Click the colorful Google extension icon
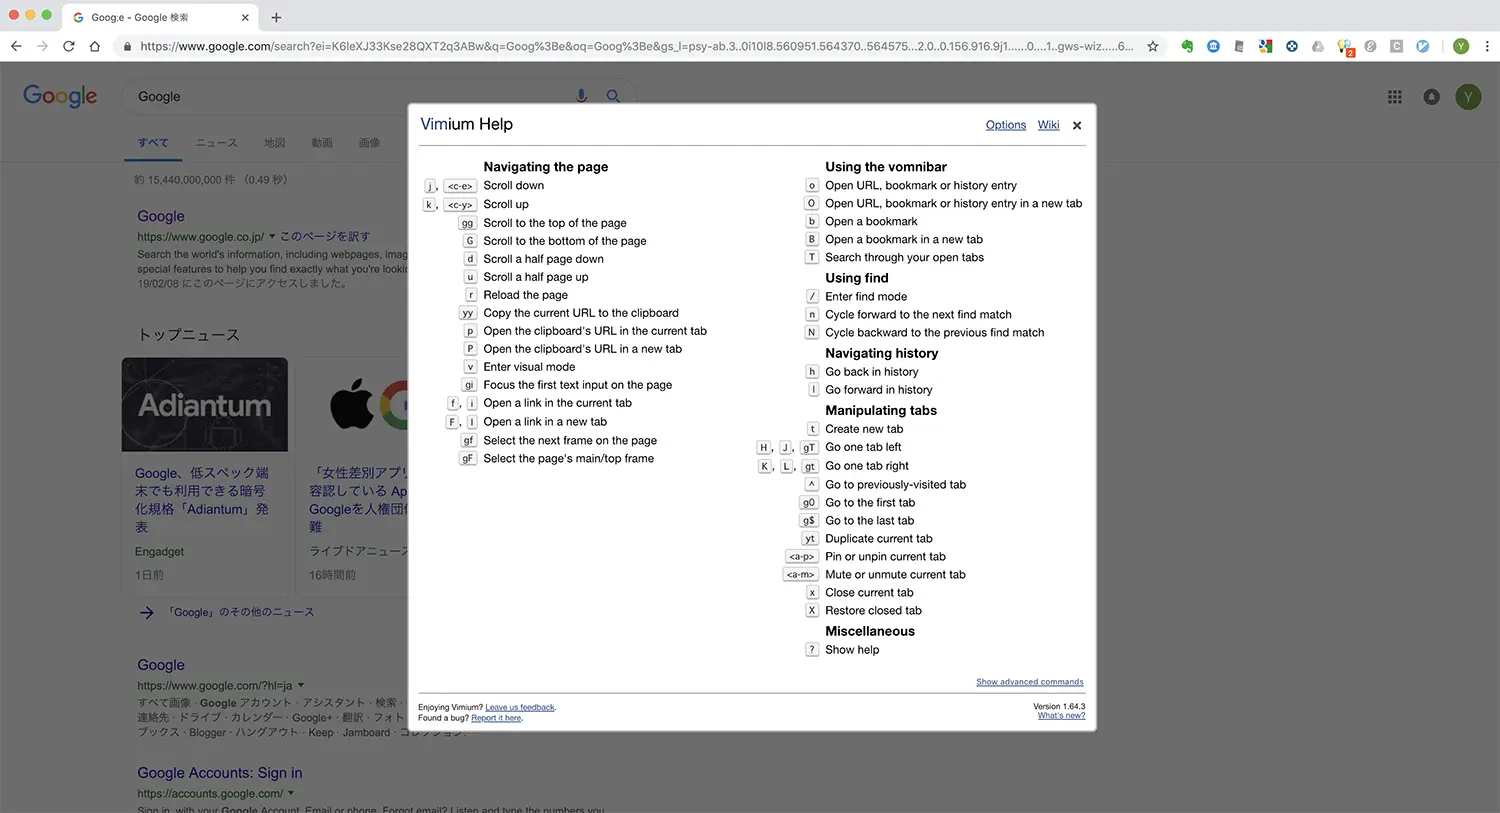This screenshot has width=1500, height=813. [x=1265, y=46]
